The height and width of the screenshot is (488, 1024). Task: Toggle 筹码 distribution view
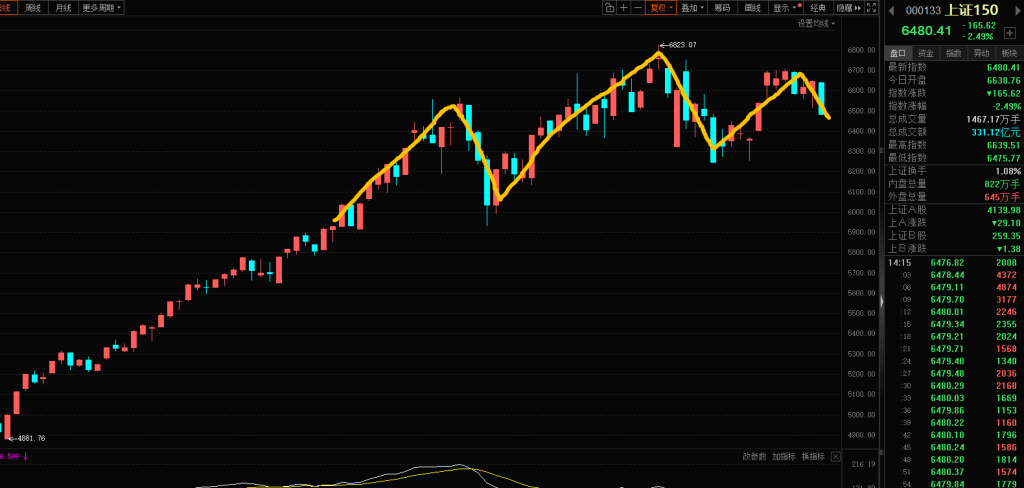(x=721, y=7)
